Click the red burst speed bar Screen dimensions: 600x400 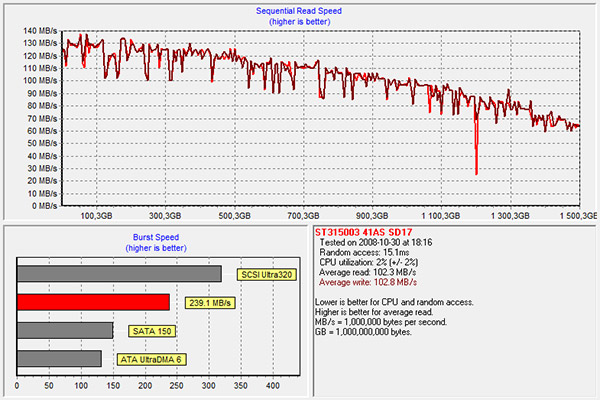pyautogui.click(x=93, y=302)
